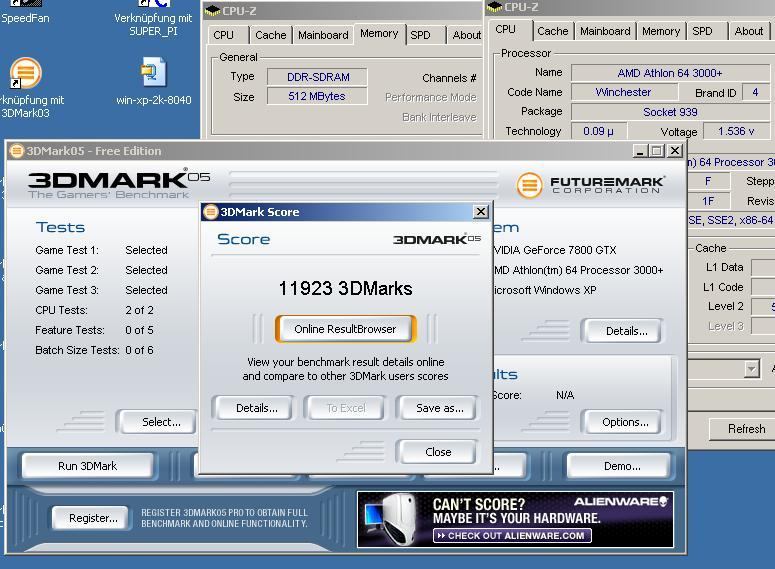Click the 11923 3DMarks score text
The width and height of the screenshot is (775, 569).
point(345,288)
